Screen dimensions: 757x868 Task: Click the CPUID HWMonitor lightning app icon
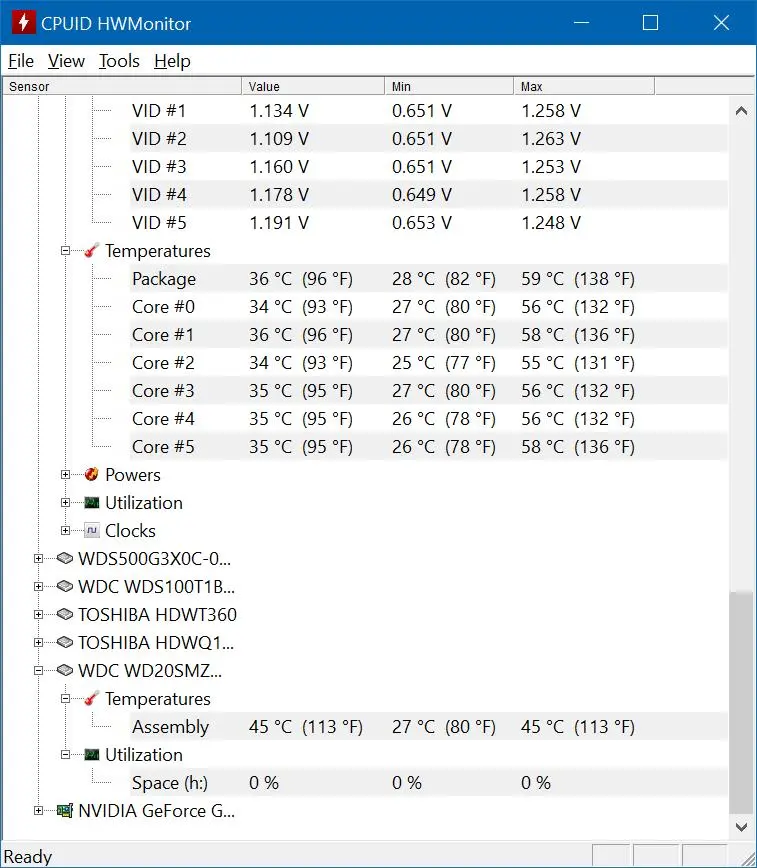click(23, 23)
